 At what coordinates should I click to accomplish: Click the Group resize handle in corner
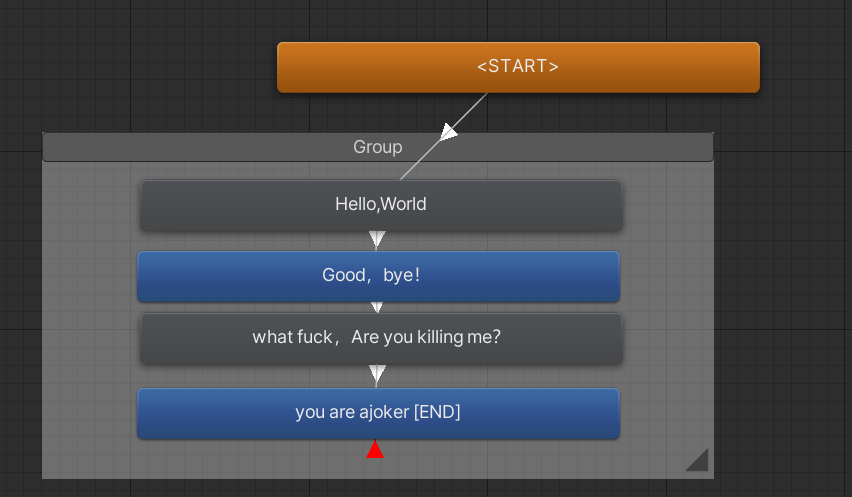tap(697, 460)
